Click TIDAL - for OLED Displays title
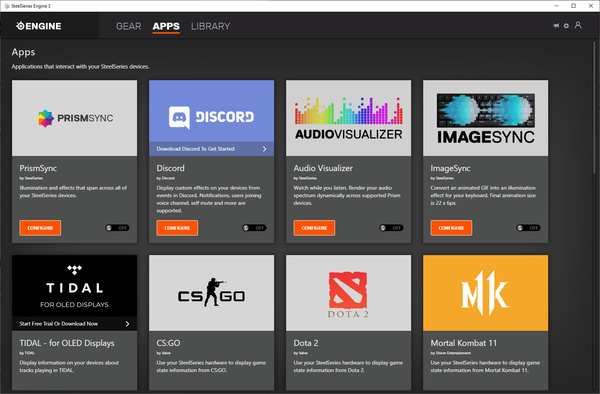600x394 pixels. click(67, 343)
